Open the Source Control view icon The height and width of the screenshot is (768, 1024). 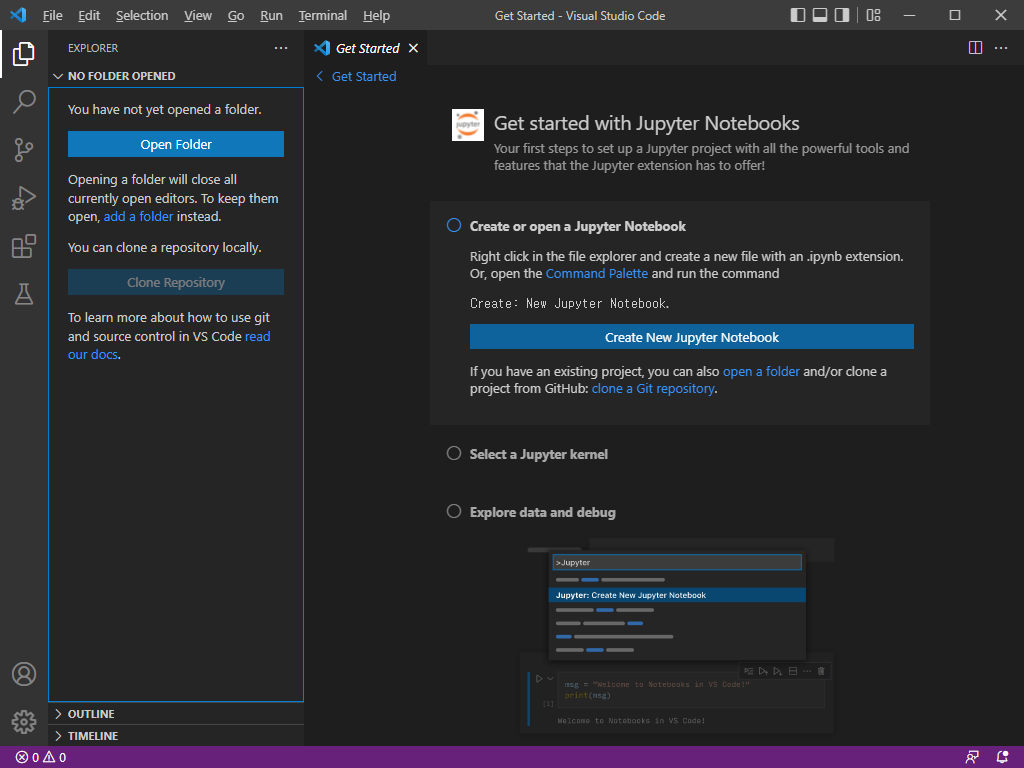[x=24, y=150]
